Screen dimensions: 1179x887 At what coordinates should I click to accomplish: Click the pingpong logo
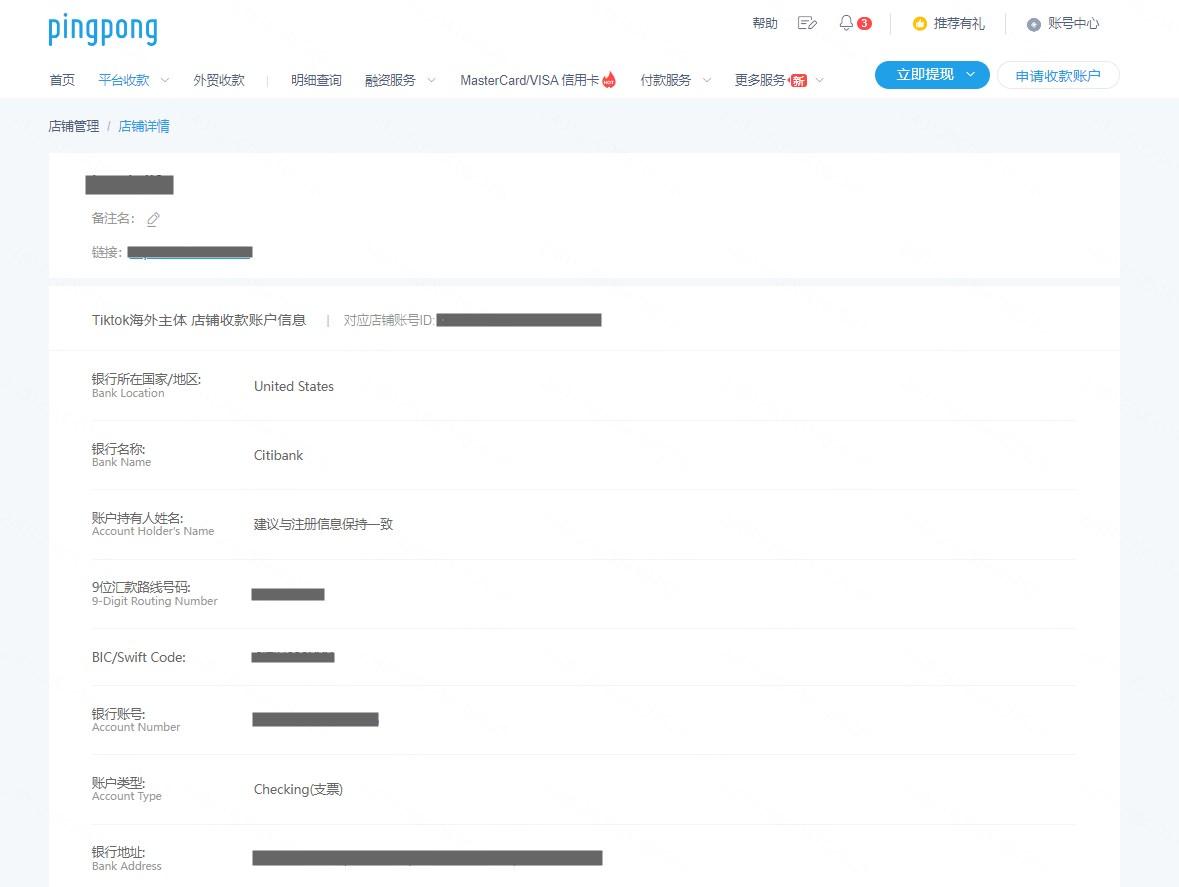point(103,29)
